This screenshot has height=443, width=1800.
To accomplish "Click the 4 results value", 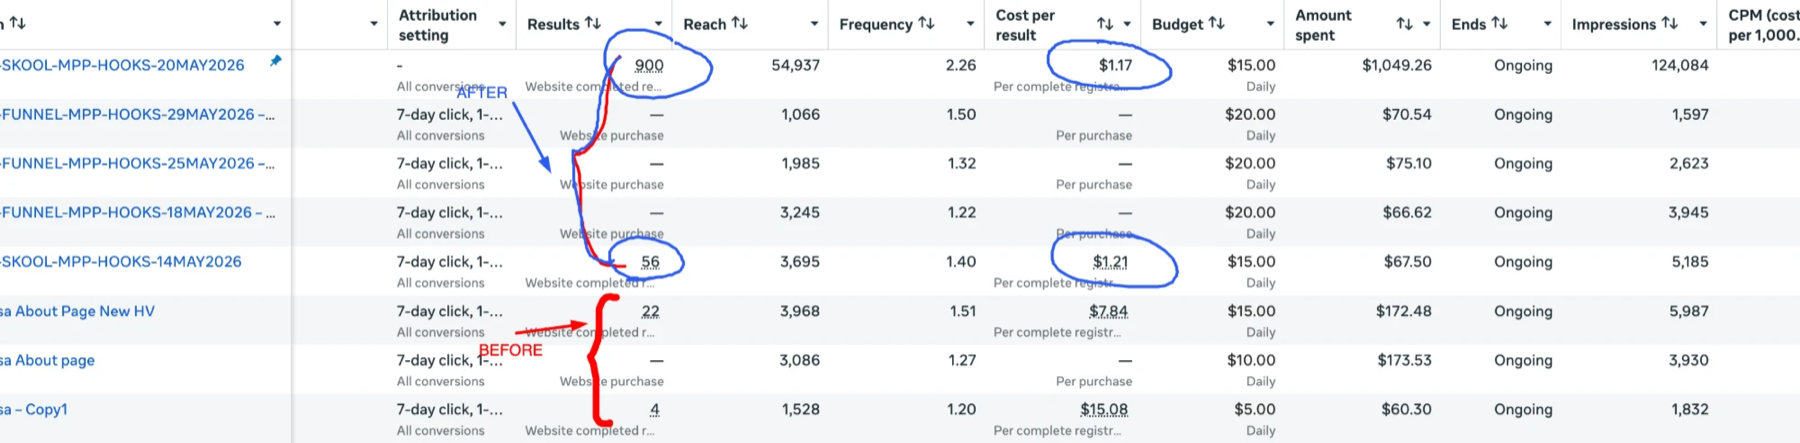I will (654, 409).
